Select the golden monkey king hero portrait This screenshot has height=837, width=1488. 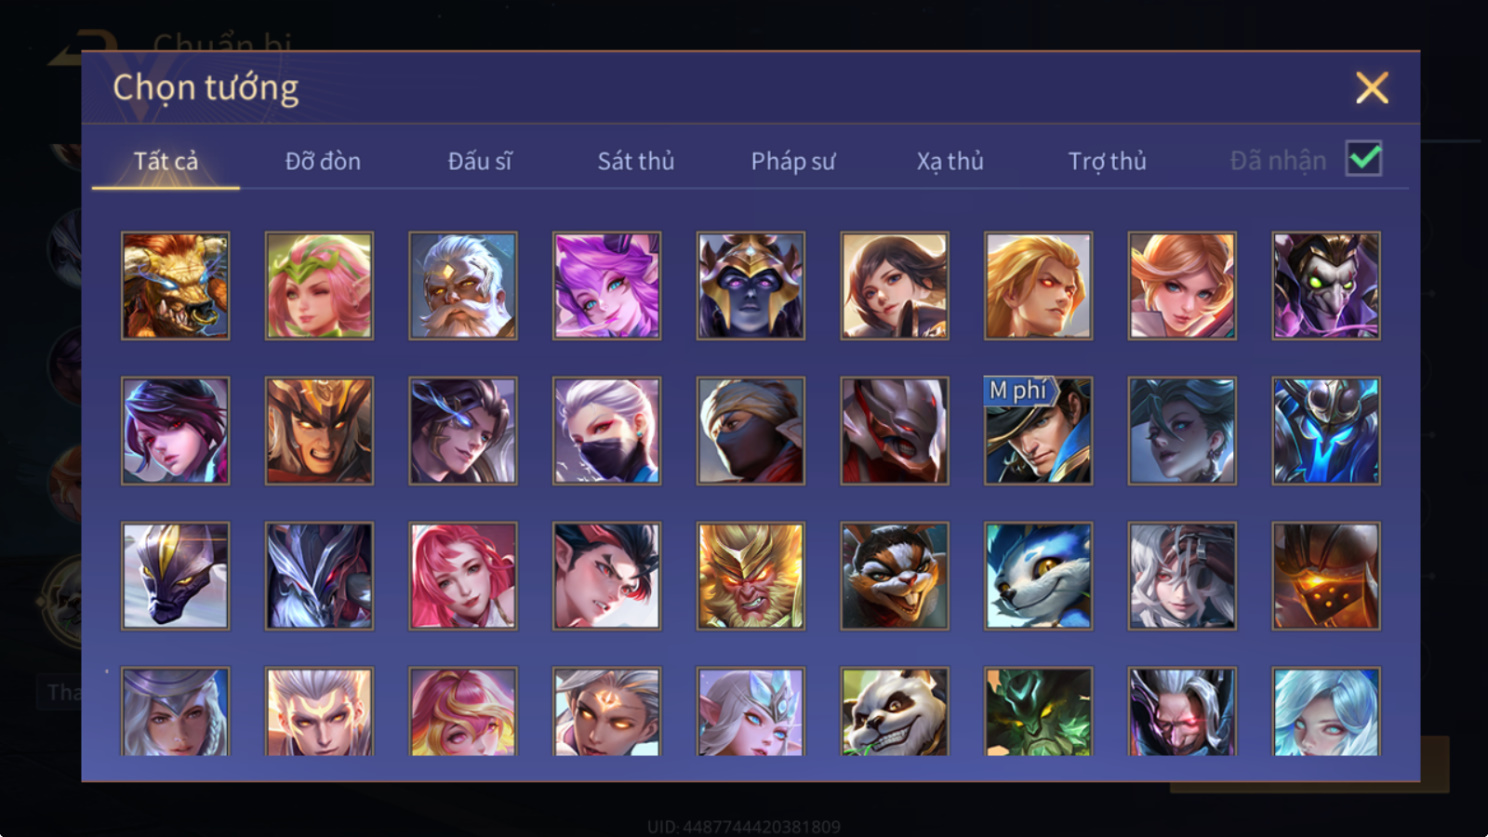(x=751, y=576)
